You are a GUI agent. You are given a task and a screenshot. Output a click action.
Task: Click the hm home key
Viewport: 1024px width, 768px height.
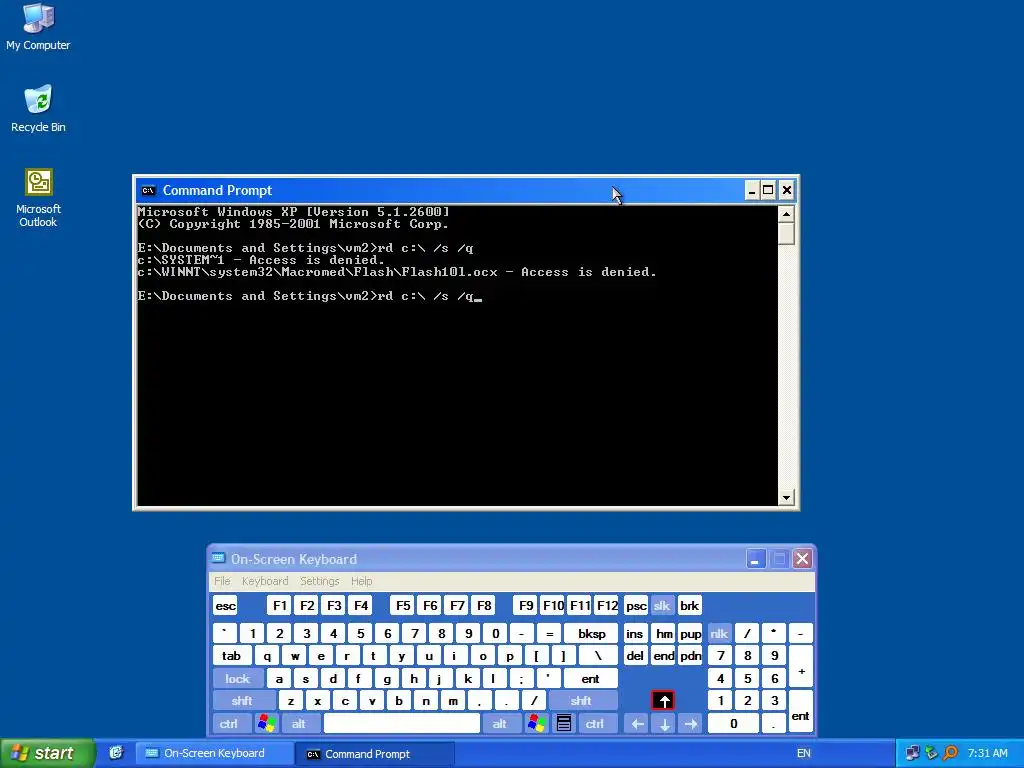coord(664,633)
